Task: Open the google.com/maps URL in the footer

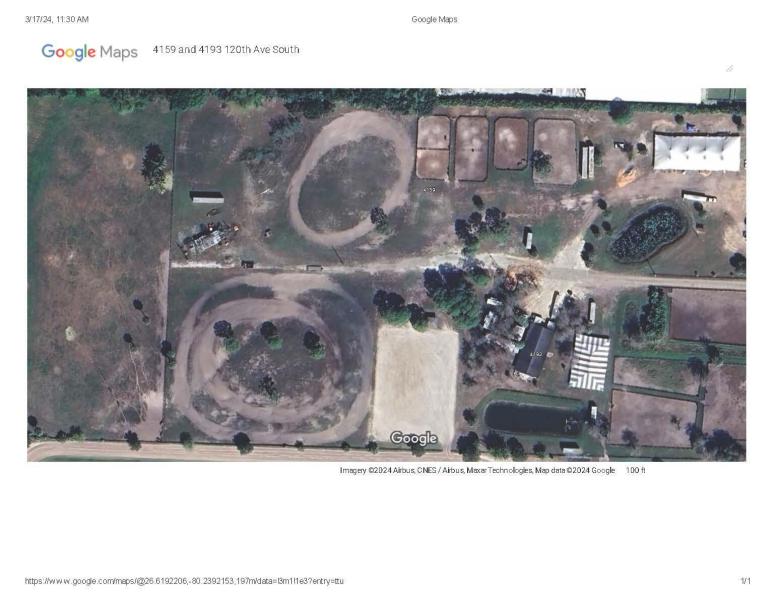Action: [x=184, y=581]
